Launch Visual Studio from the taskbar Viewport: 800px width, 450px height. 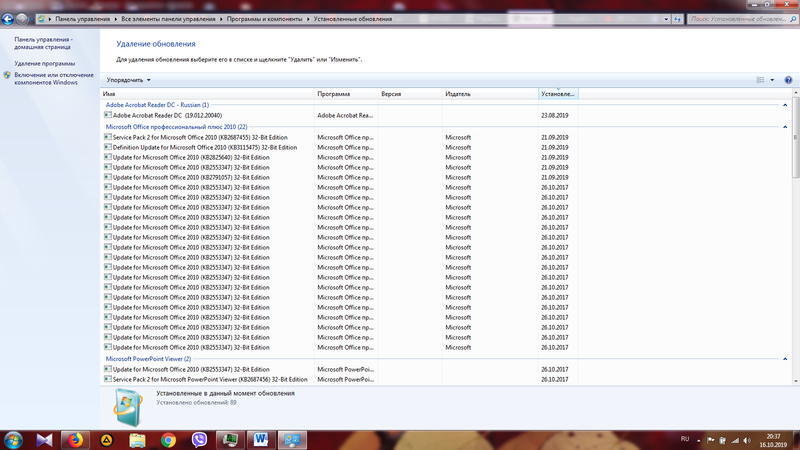(44, 440)
